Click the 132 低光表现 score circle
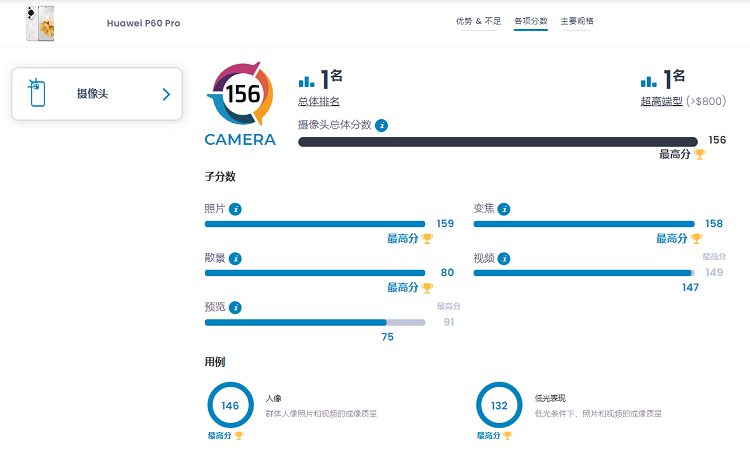The width and height of the screenshot is (750, 468). (x=499, y=405)
